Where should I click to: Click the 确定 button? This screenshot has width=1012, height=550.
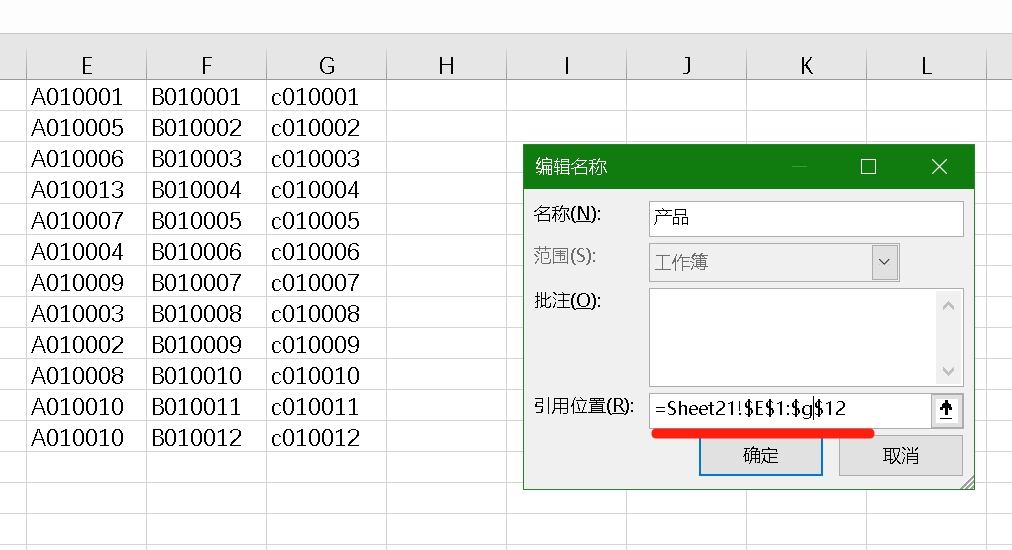click(761, 456)
